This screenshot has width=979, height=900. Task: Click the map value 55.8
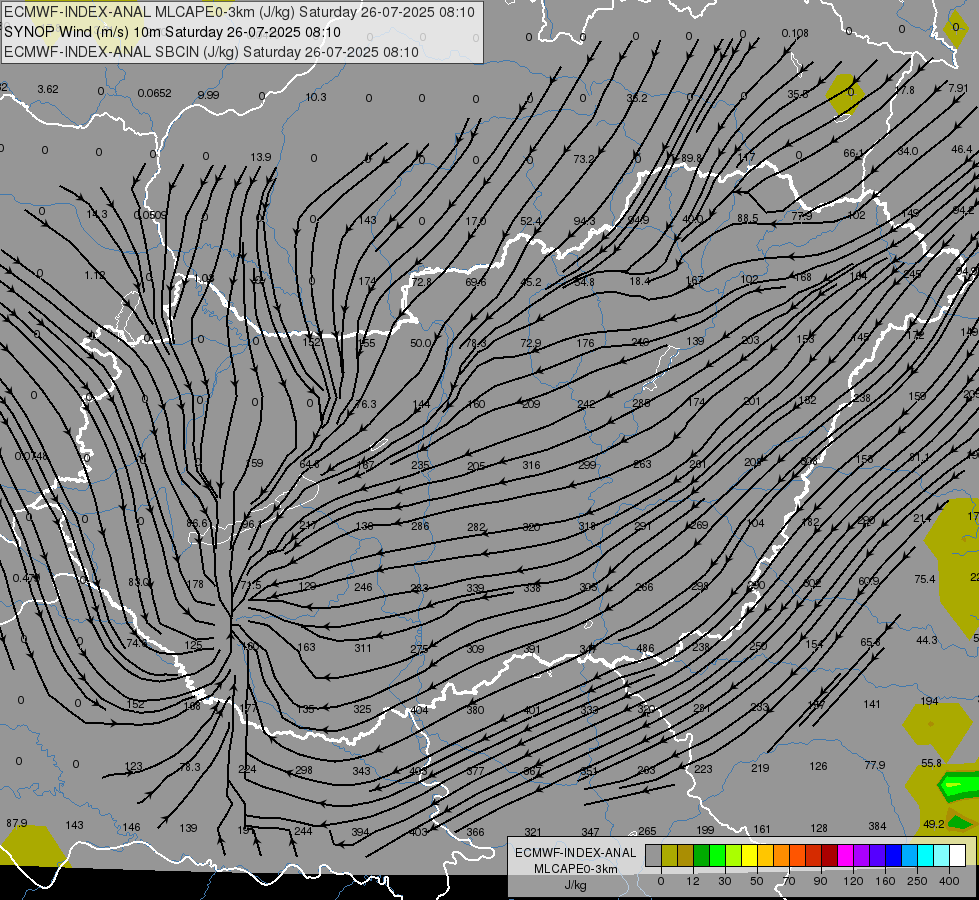click(x=931, y=763)
